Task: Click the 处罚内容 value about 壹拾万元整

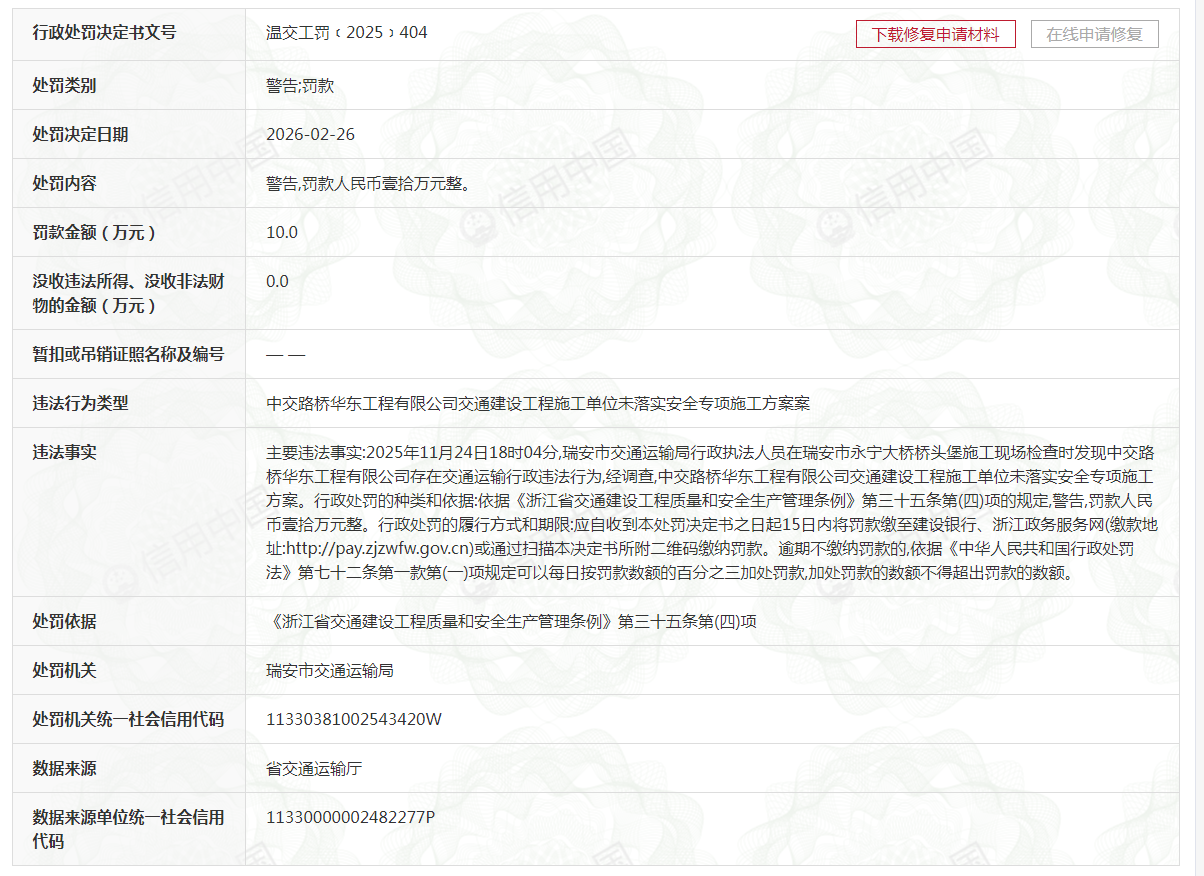Action: point(367,184)
